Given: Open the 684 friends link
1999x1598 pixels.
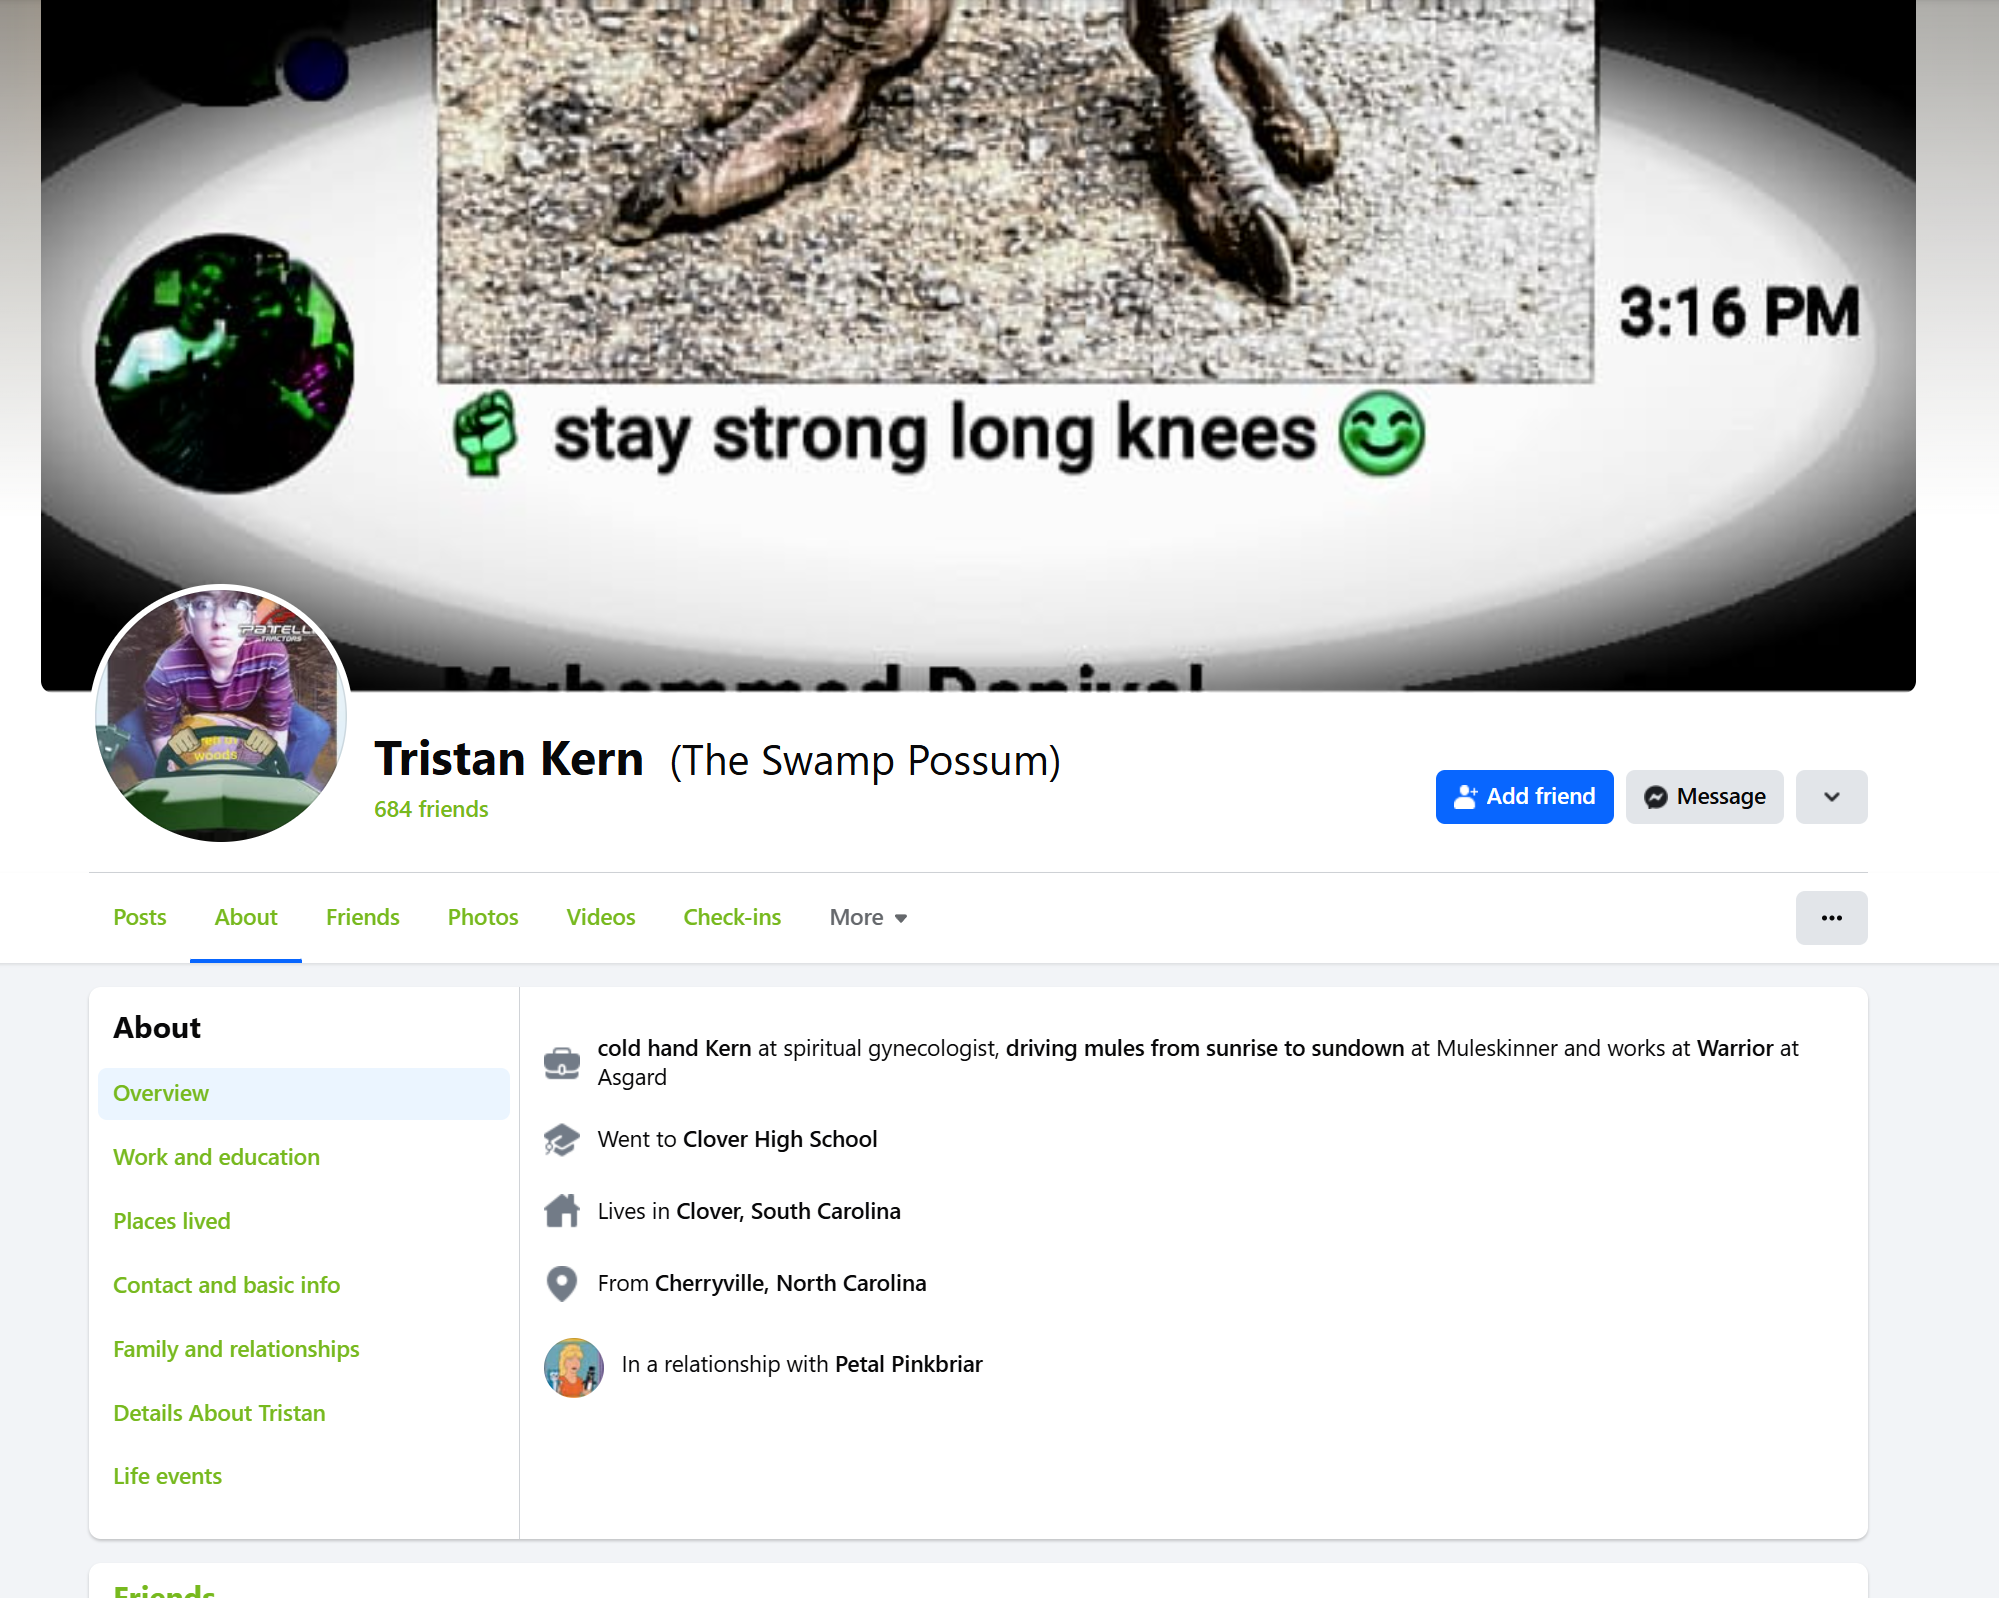Looking at the screenshot, I should click(431, 809).
